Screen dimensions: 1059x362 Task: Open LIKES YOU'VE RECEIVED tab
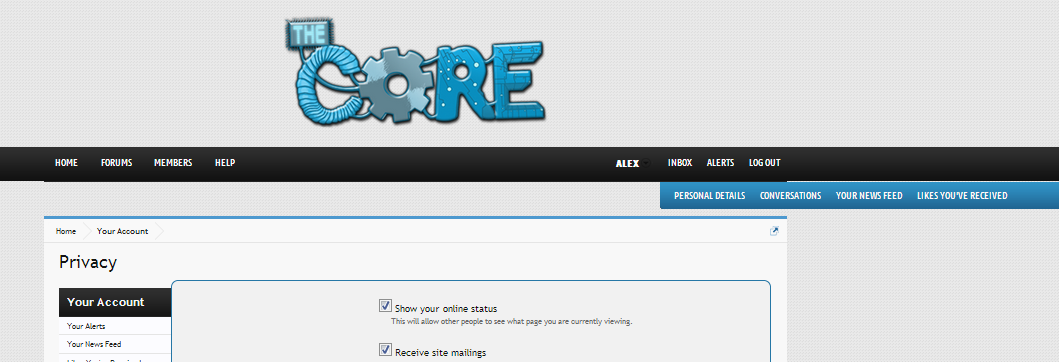pos(962,196)
